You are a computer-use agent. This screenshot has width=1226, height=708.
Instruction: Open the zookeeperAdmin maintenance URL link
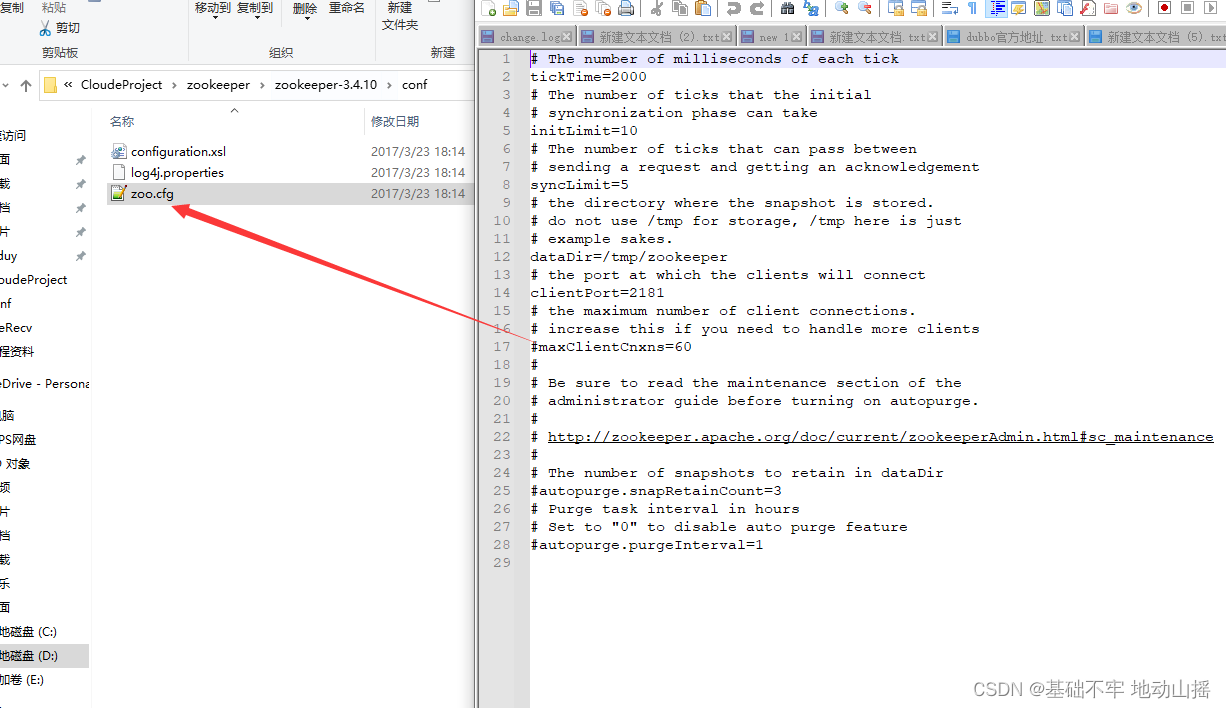tap(880, 437)
